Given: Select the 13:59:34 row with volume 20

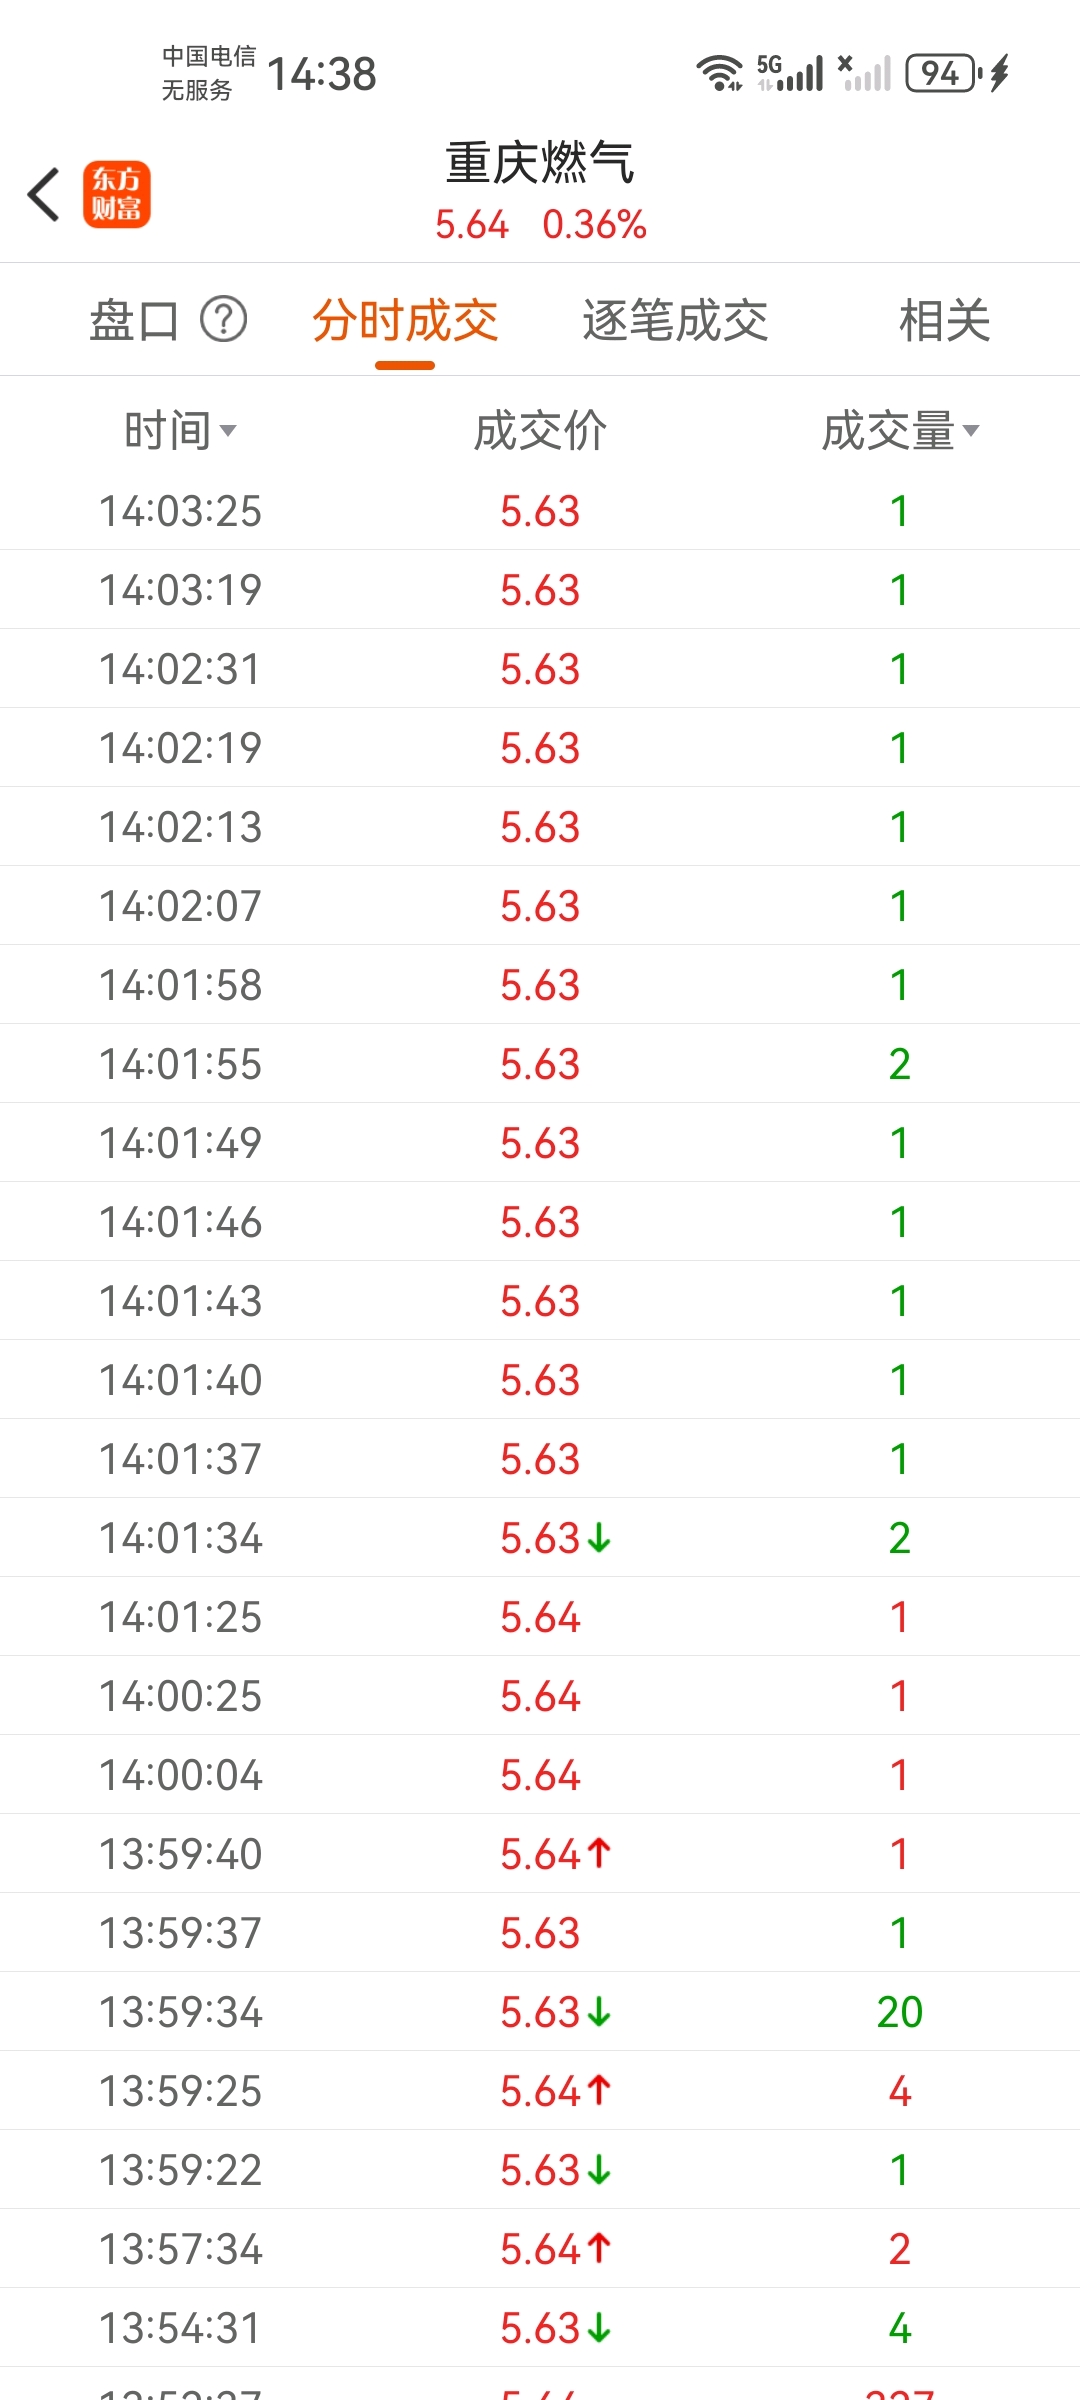Looking at the screenshot, I should coord(540,2012).
